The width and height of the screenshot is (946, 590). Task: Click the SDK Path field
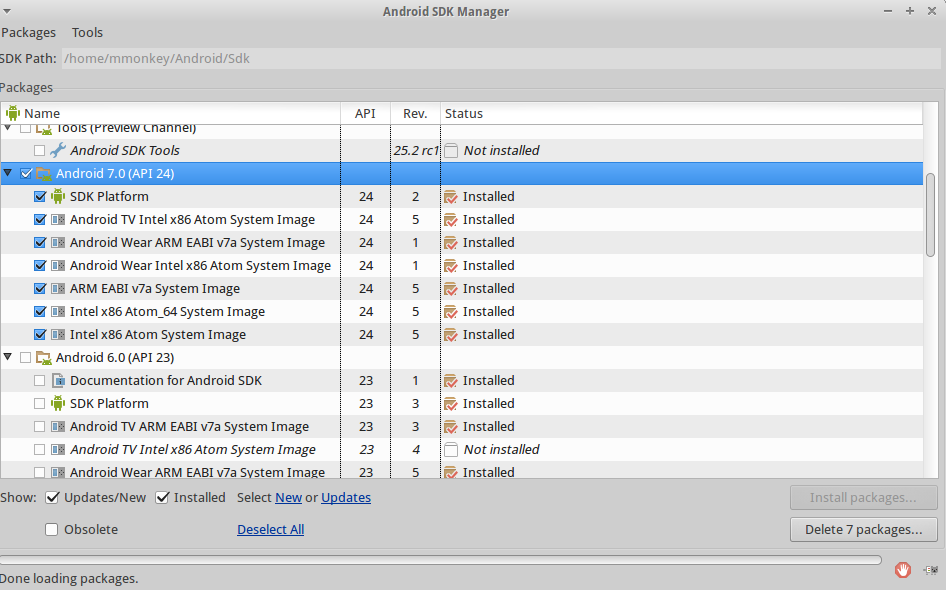click(501, 59)
